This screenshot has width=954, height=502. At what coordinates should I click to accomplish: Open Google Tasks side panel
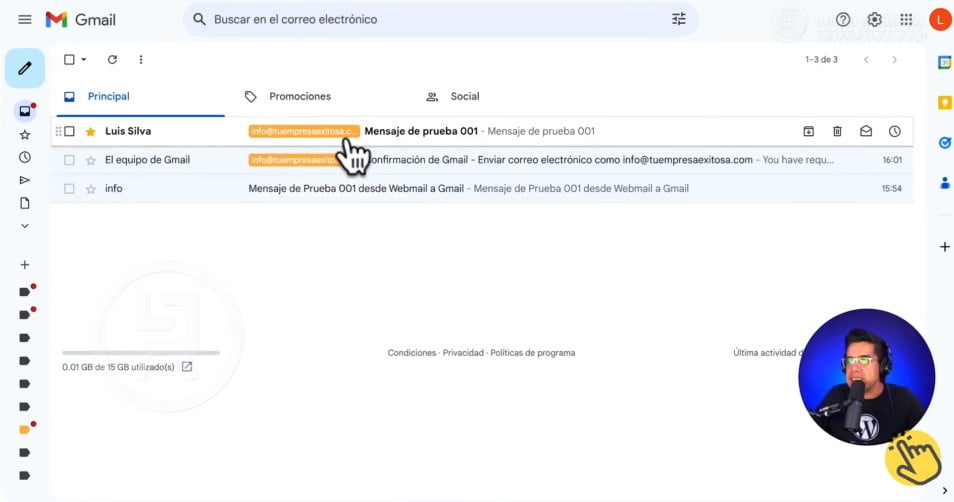[945, 142]
